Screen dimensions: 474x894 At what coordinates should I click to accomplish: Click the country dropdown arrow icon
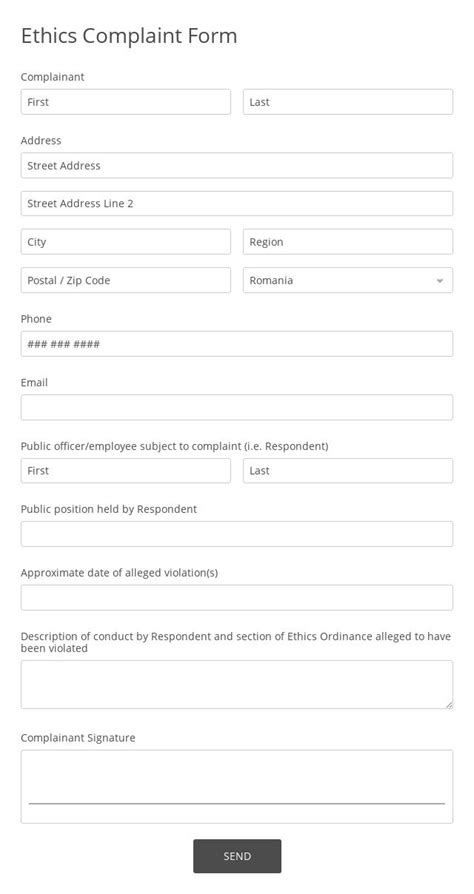[x=440, y=281]
